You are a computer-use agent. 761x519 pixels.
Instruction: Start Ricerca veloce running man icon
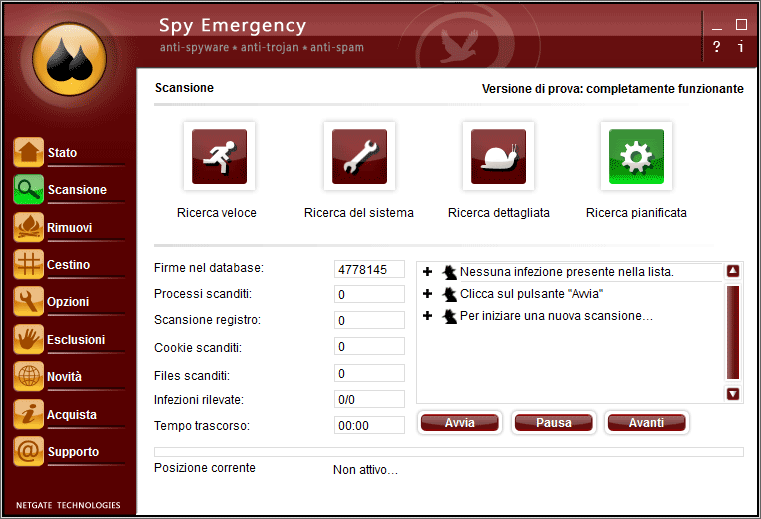pyautogui.click(x=219, y=156)
